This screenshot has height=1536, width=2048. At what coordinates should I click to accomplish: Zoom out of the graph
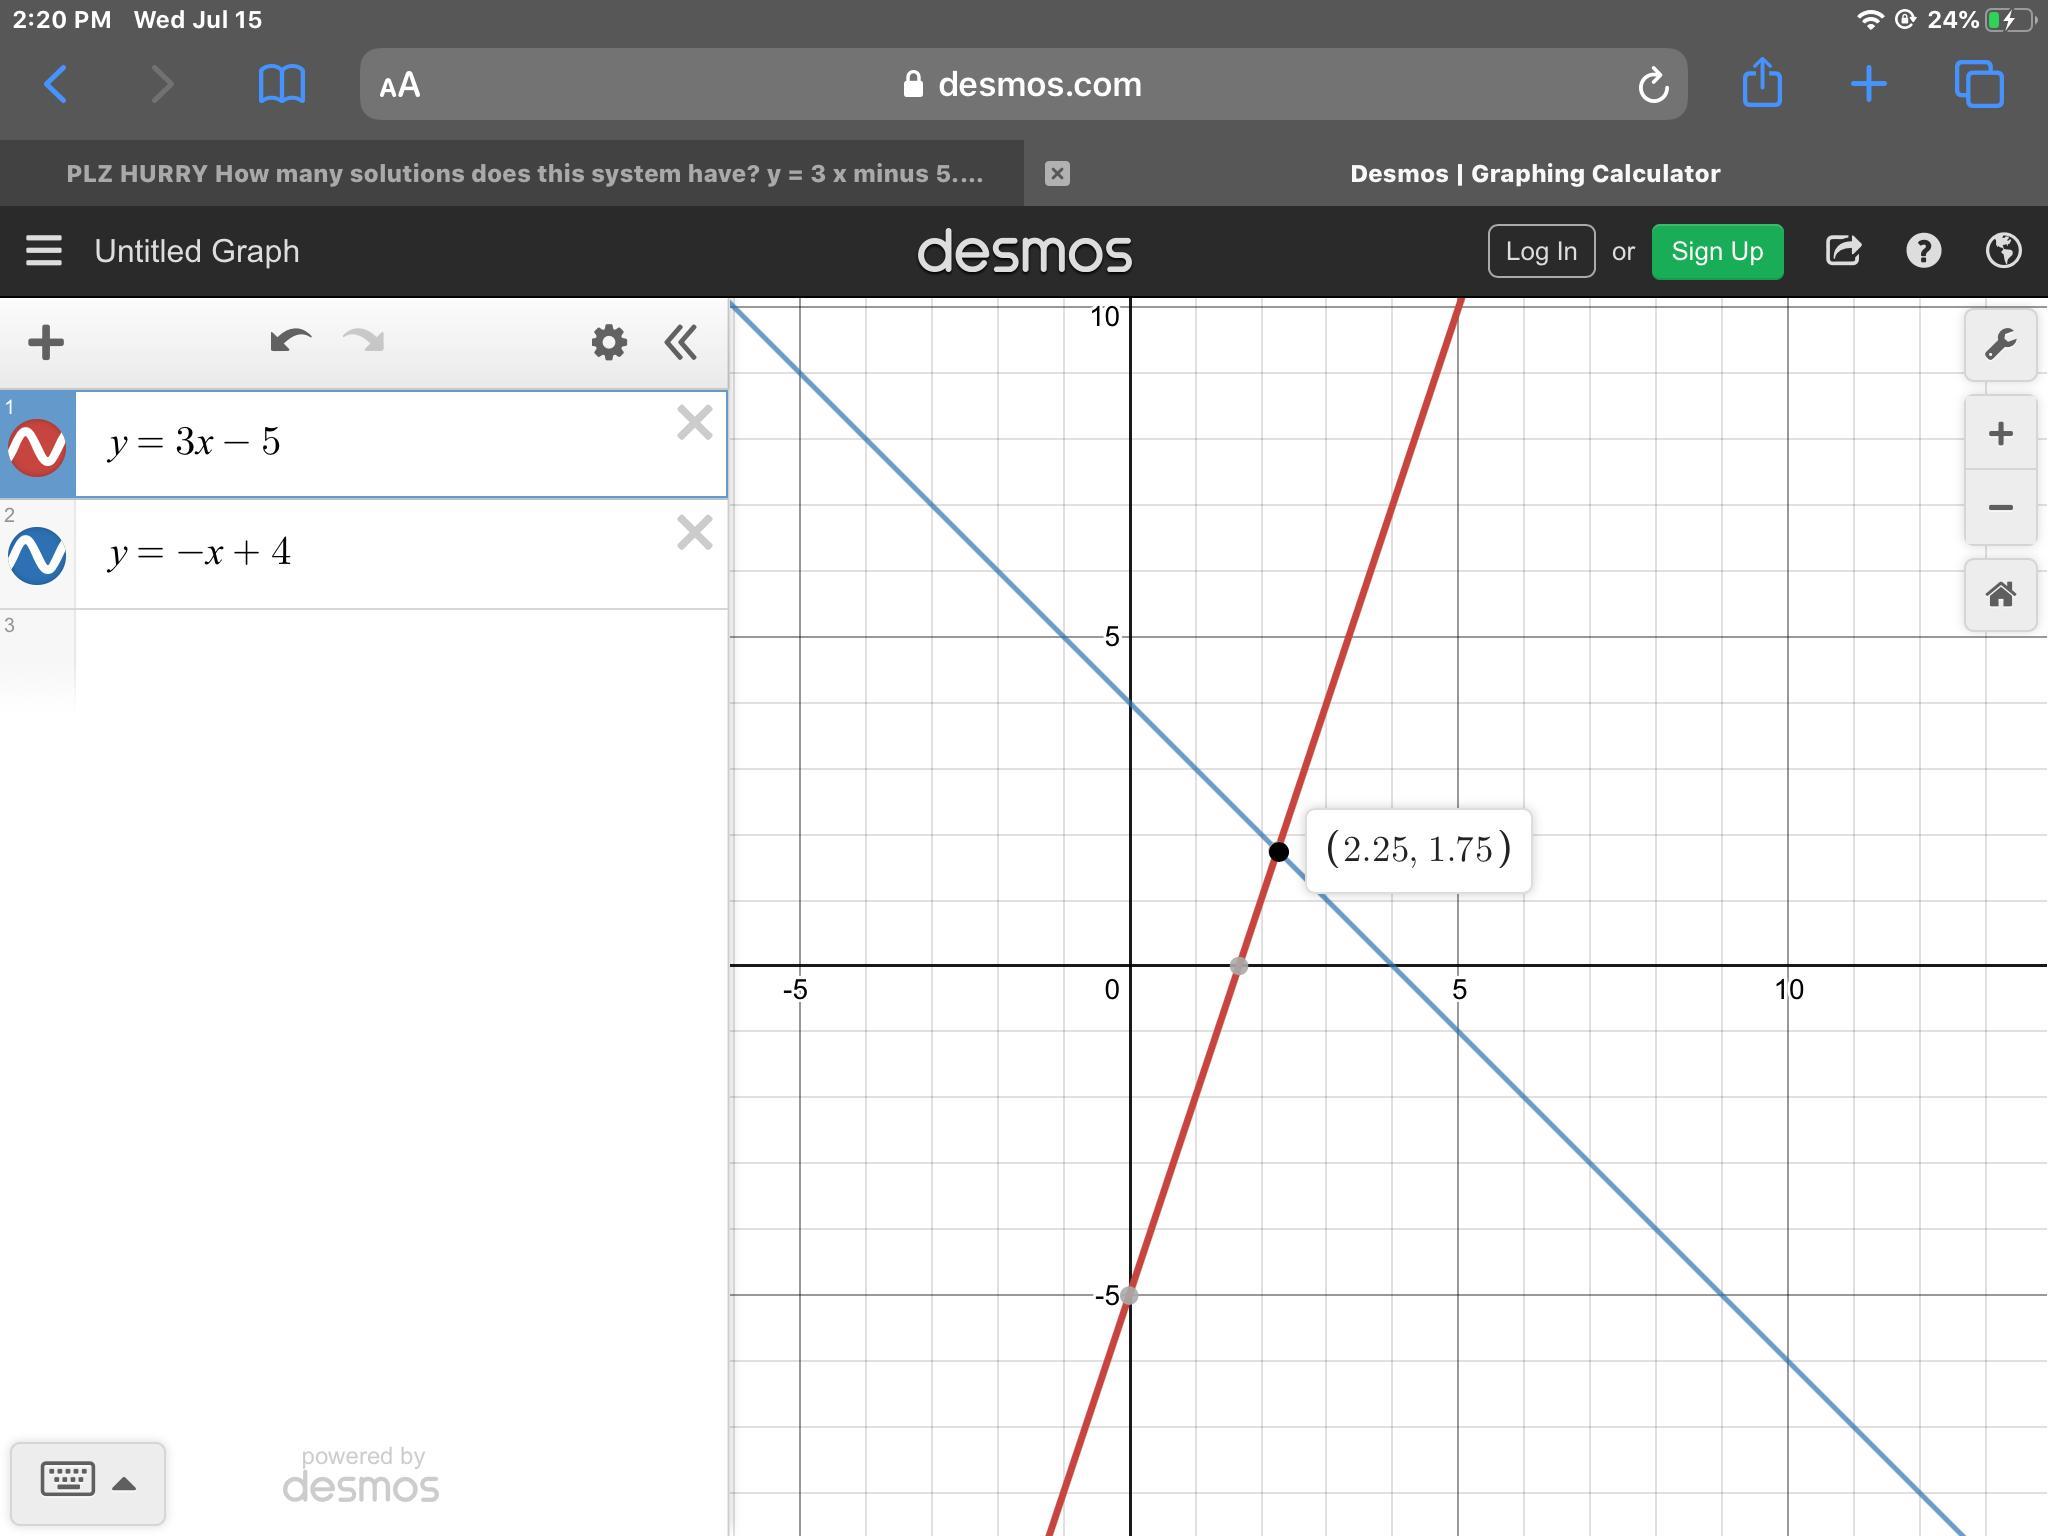click(2000, 508)
